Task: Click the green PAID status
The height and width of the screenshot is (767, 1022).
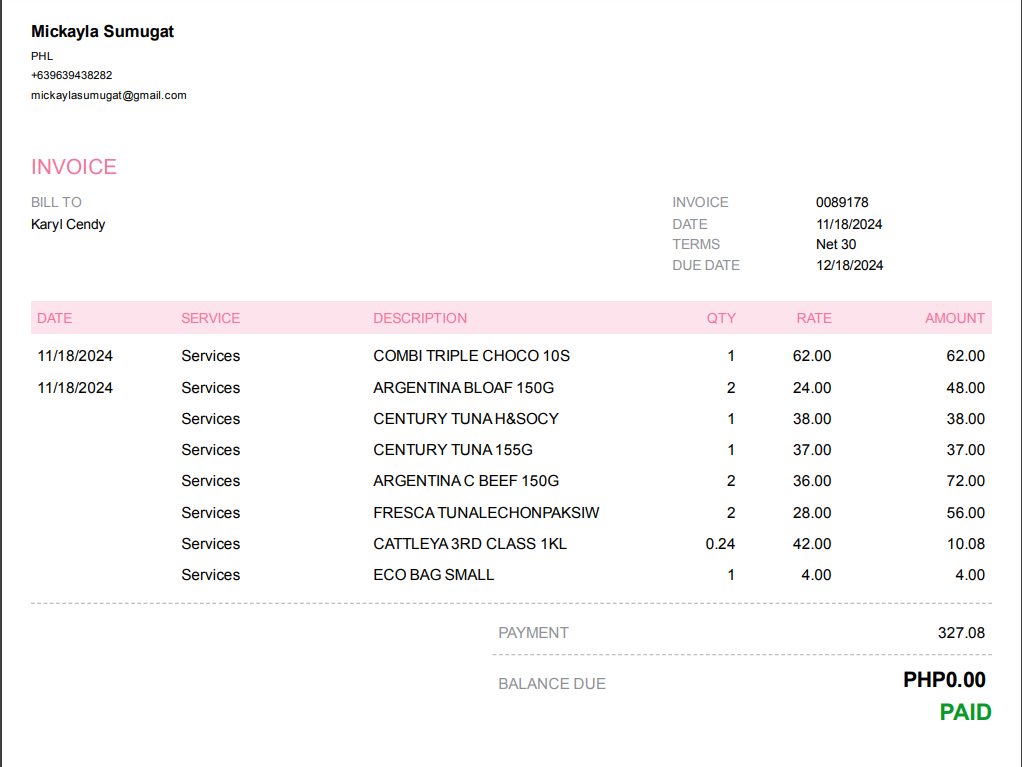Action: click(965, 712)
